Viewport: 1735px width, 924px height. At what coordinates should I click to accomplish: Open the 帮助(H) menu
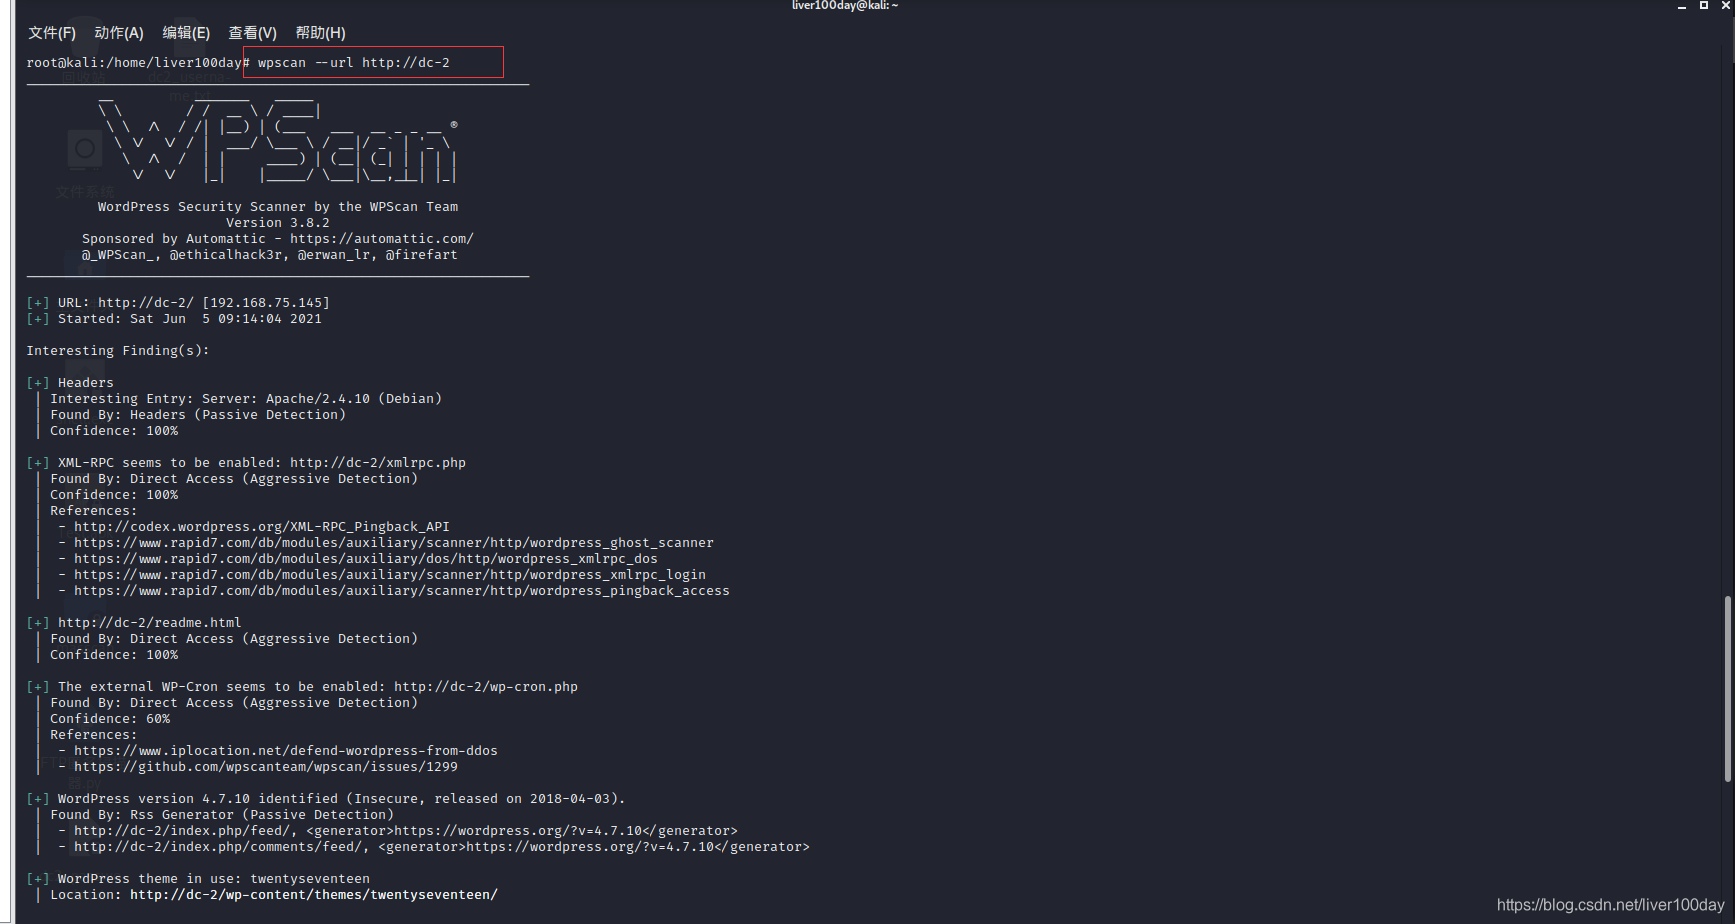tap(320, 33)
